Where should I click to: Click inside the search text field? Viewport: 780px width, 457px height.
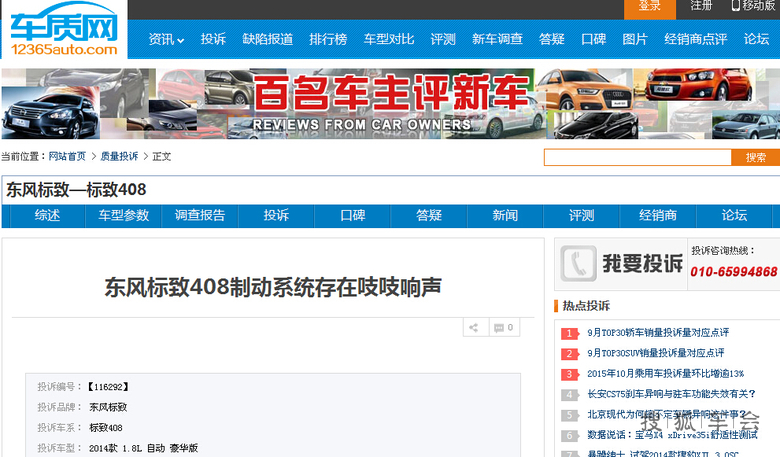637,157
